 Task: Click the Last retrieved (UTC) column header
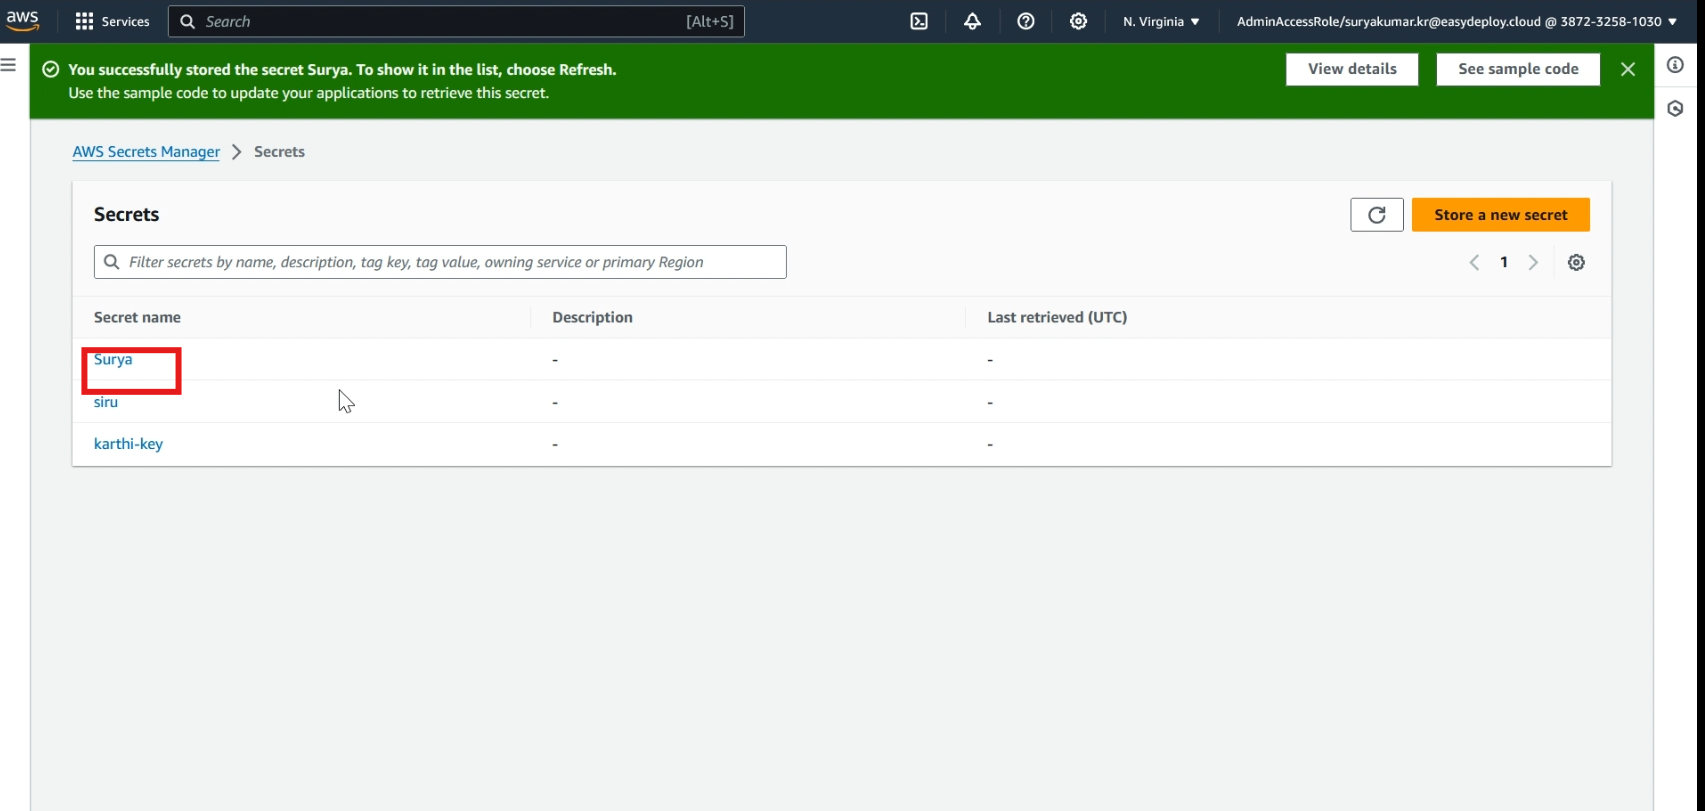[1057, 317]
